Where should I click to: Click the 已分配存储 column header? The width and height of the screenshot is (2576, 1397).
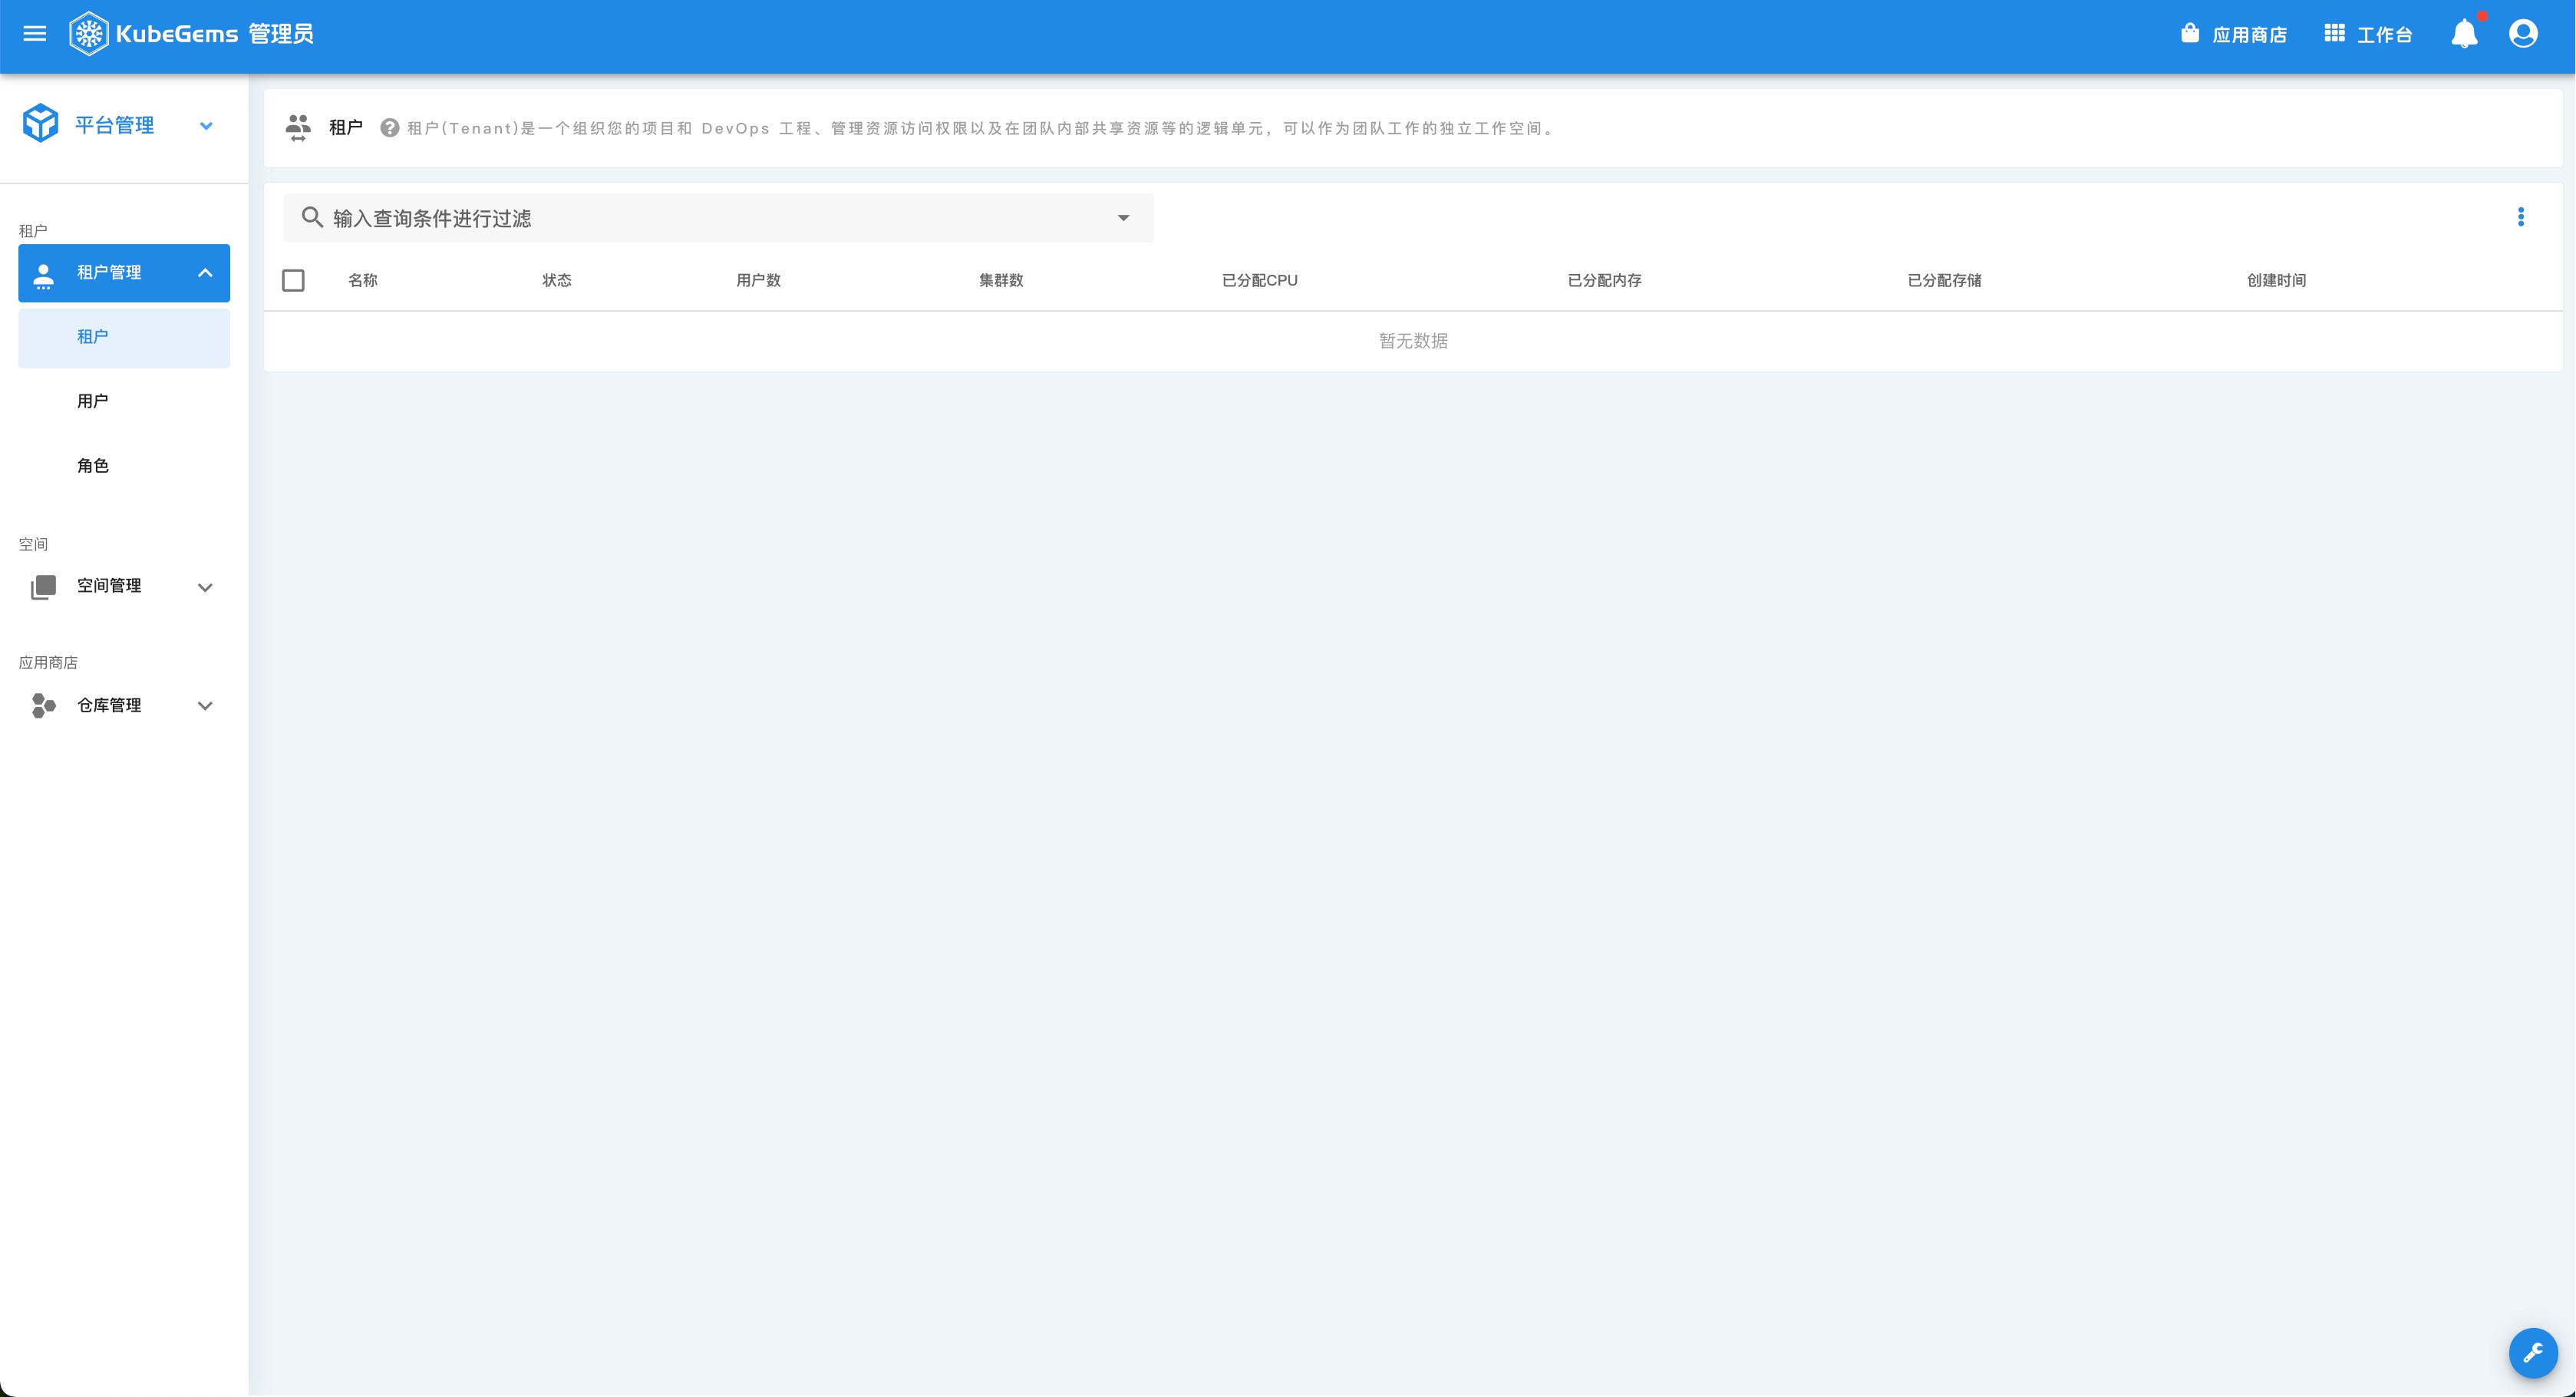1945,281
